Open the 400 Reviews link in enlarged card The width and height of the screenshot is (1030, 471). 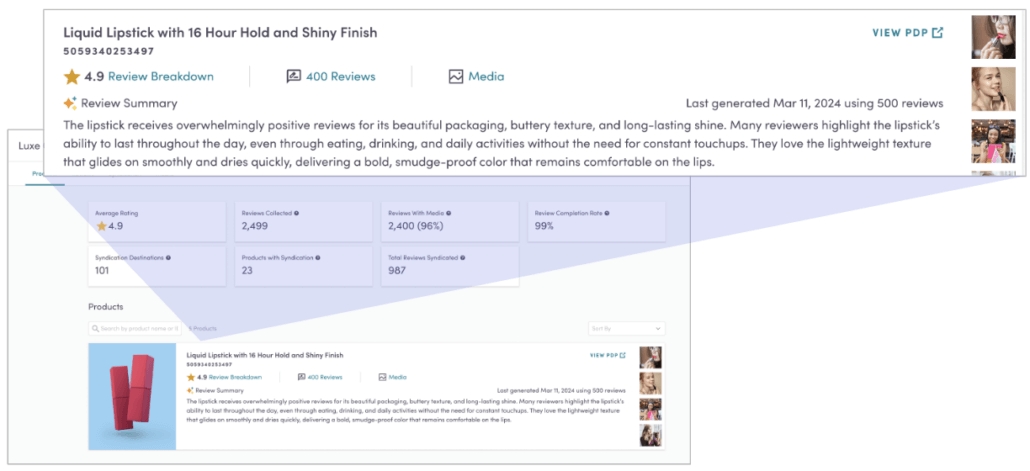coord(340,77)
